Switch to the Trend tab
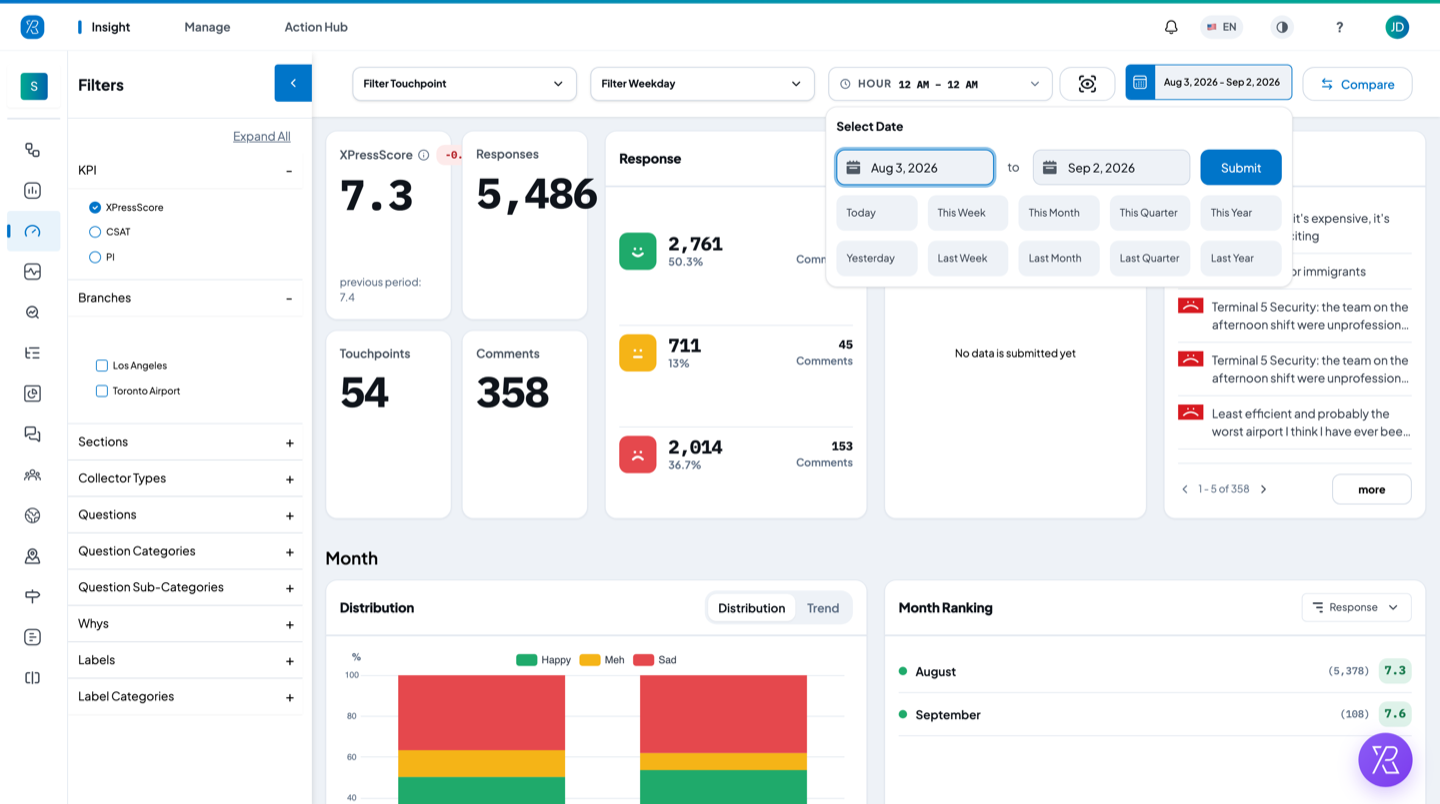1440x804 pixels. click(x=823, y=608)
